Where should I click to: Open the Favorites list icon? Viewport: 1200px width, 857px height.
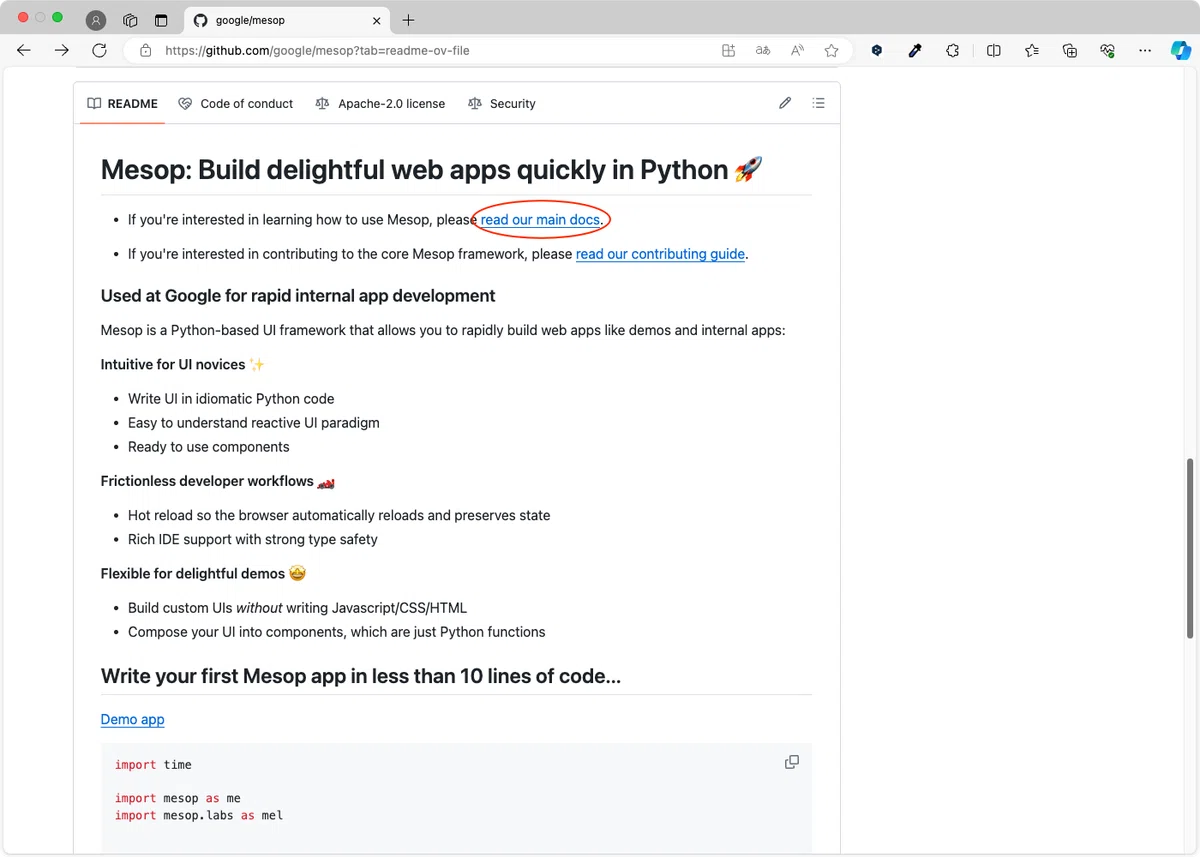tap(1032, 50)
